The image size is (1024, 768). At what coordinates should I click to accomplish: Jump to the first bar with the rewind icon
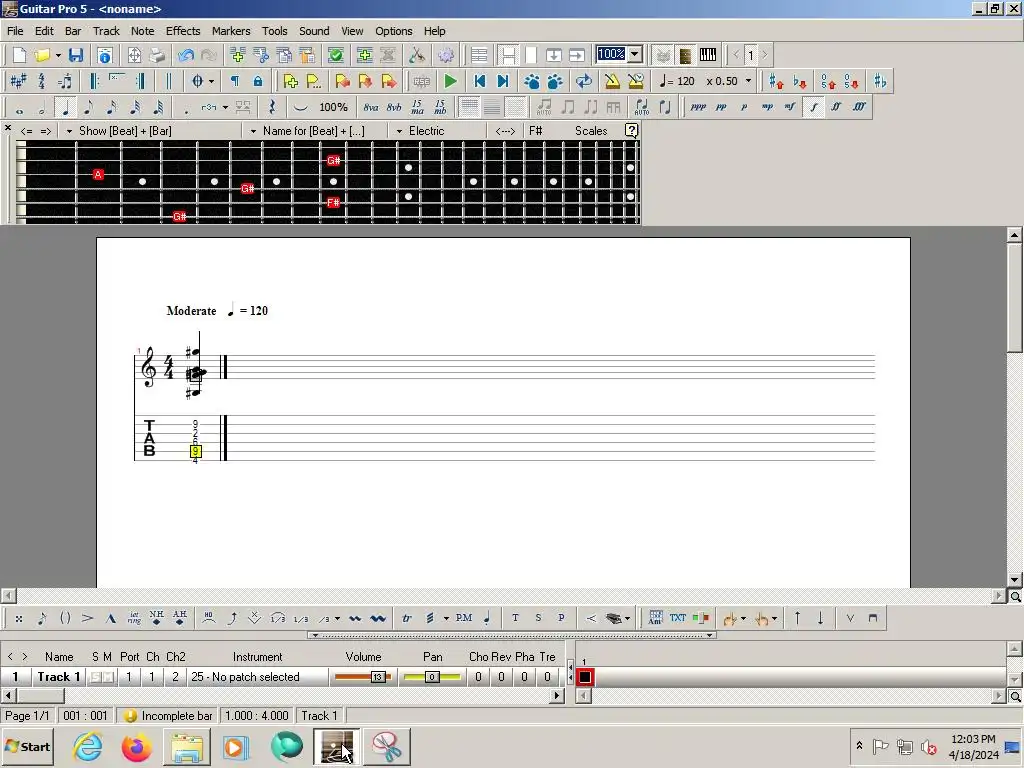pyautogui.click(x=479, y=82)
